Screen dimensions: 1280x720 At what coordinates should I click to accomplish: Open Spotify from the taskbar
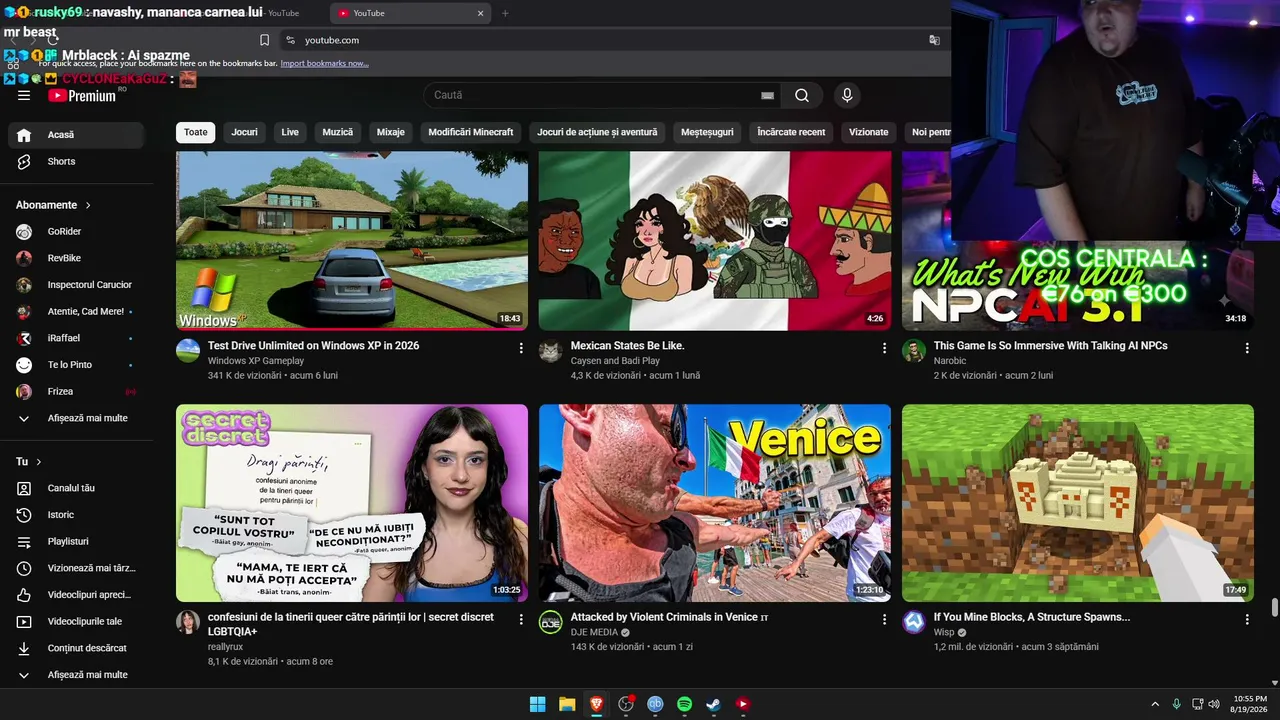click(684, 704)
